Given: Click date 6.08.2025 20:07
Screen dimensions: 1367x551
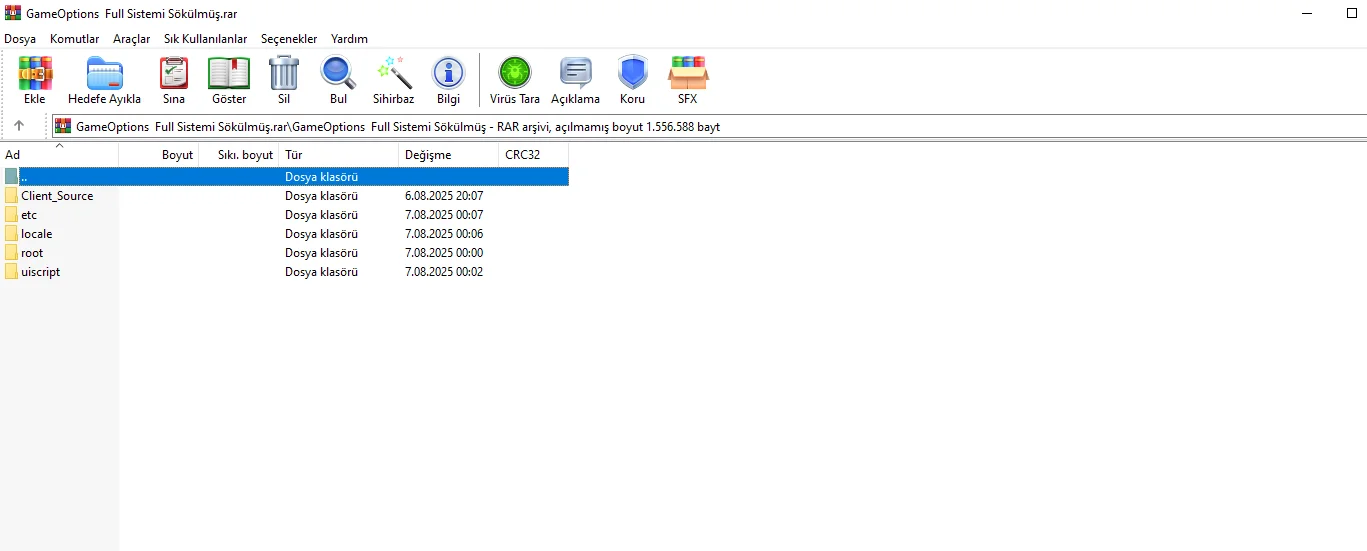Looking at the screenshot, I should pyautogui.click(x=444, y=196).
